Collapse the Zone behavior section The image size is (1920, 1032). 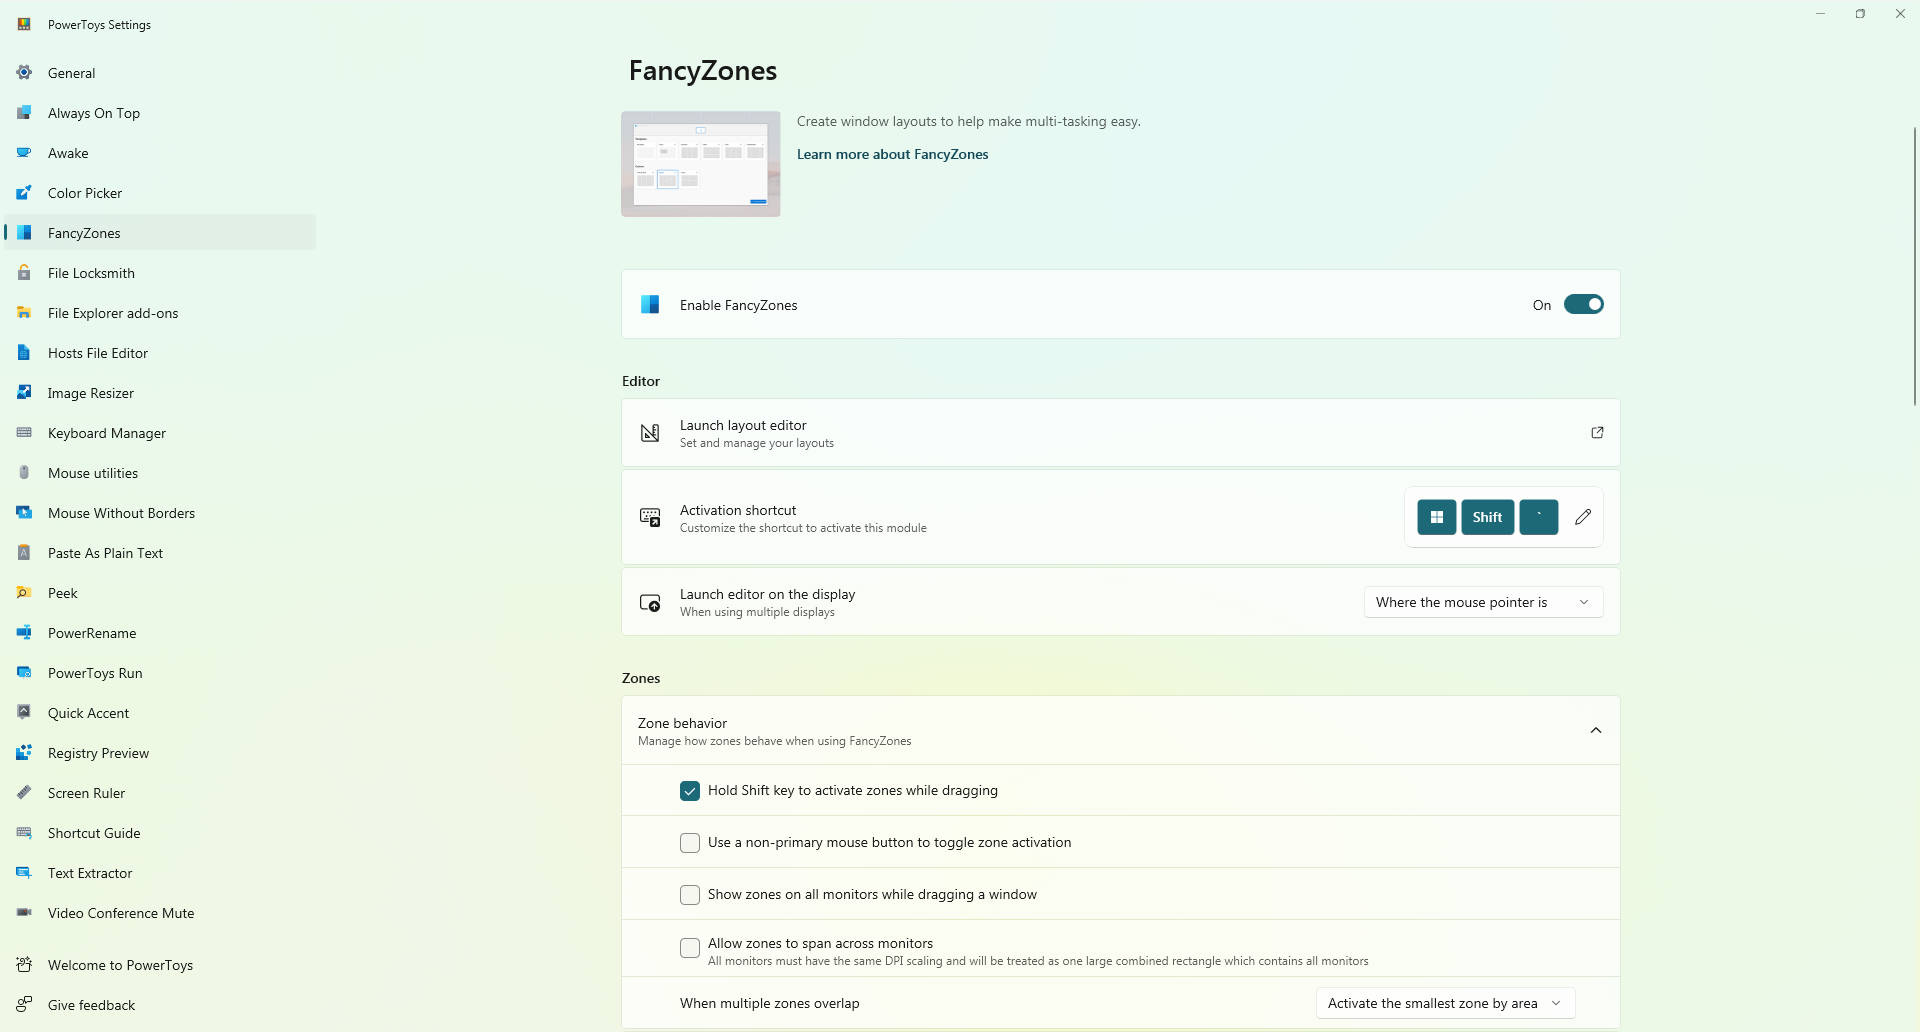1595,731
